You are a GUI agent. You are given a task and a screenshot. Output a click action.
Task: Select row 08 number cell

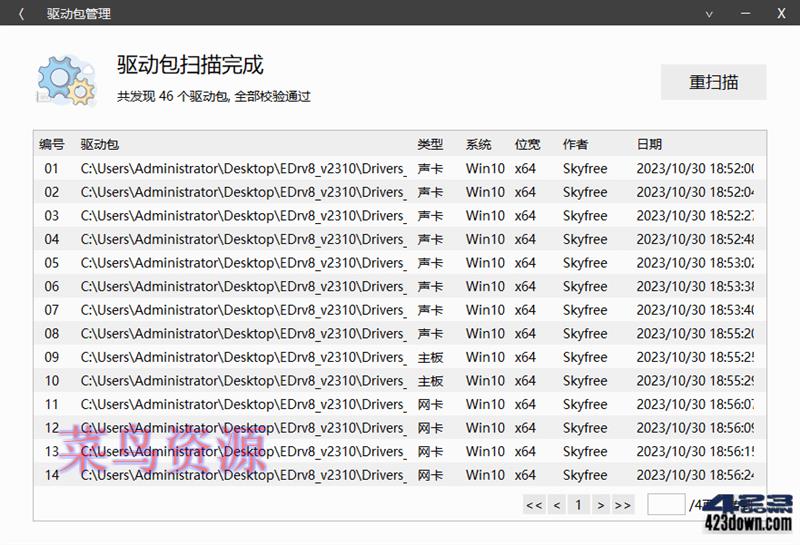coord(52,334)
